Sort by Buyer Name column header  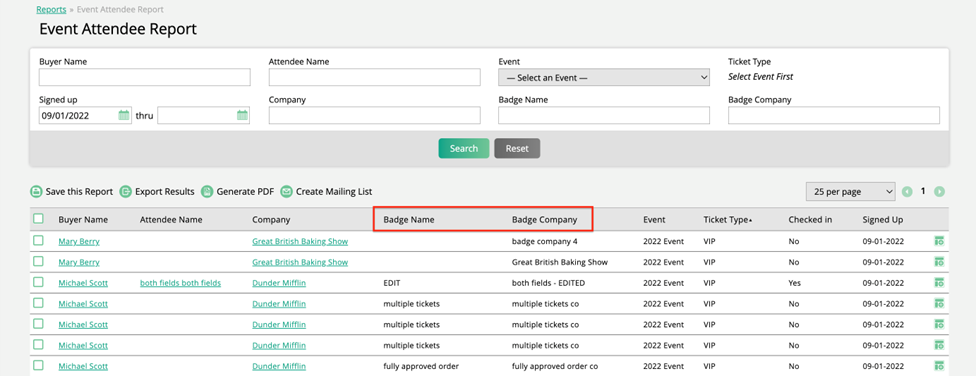[83, 220]
